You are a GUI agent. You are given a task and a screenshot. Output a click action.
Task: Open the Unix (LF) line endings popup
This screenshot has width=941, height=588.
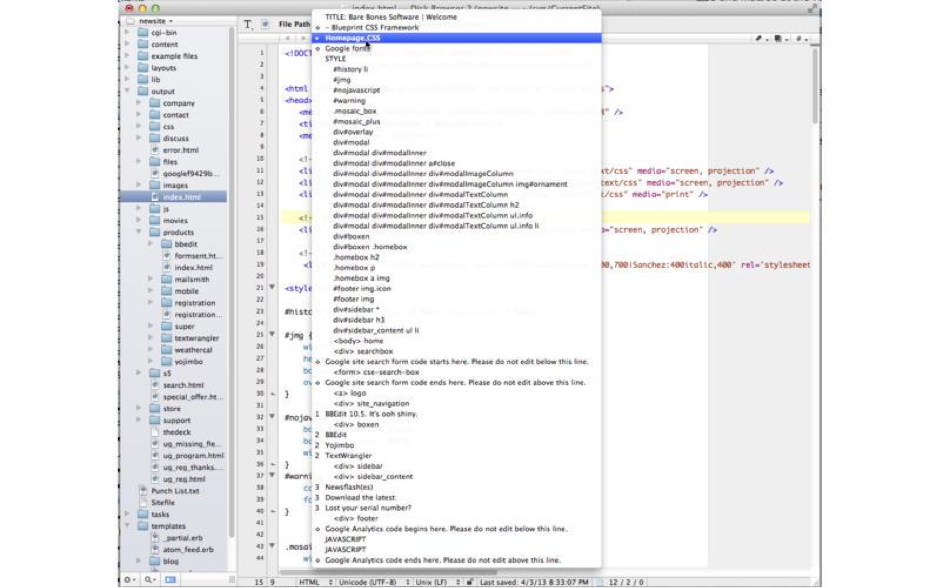[x=437, y=582]
